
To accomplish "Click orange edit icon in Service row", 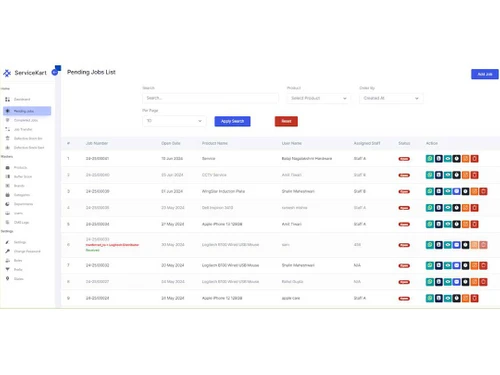I will coord(465,159).
